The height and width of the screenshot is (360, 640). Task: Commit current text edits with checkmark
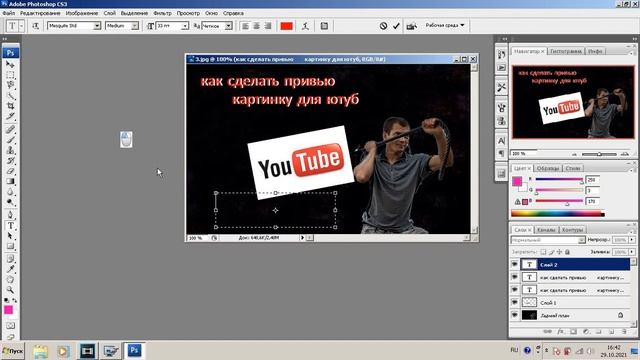(x=396, y=26)
